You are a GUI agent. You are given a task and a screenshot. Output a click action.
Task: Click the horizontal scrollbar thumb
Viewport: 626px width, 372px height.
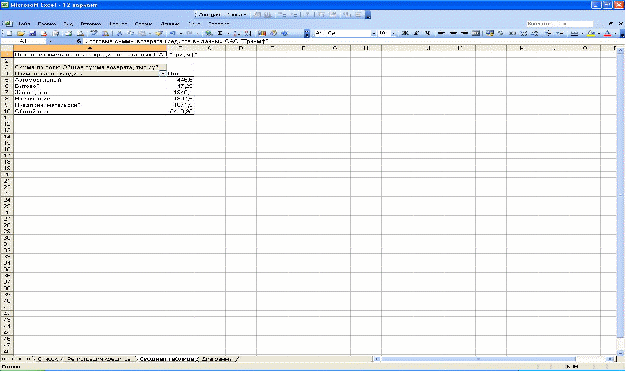pyautogui.click(x=478, y=359)
